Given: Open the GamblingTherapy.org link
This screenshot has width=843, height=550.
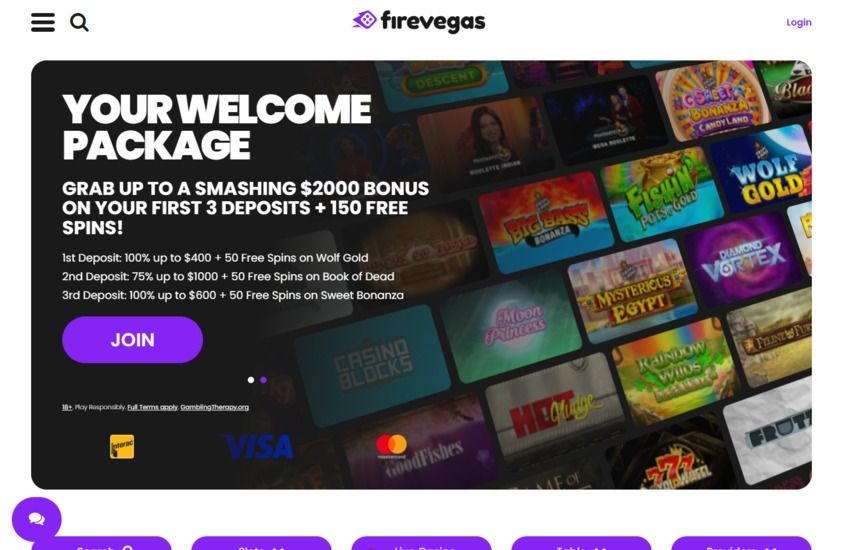Looking at the screenshot, I should 215,407.
